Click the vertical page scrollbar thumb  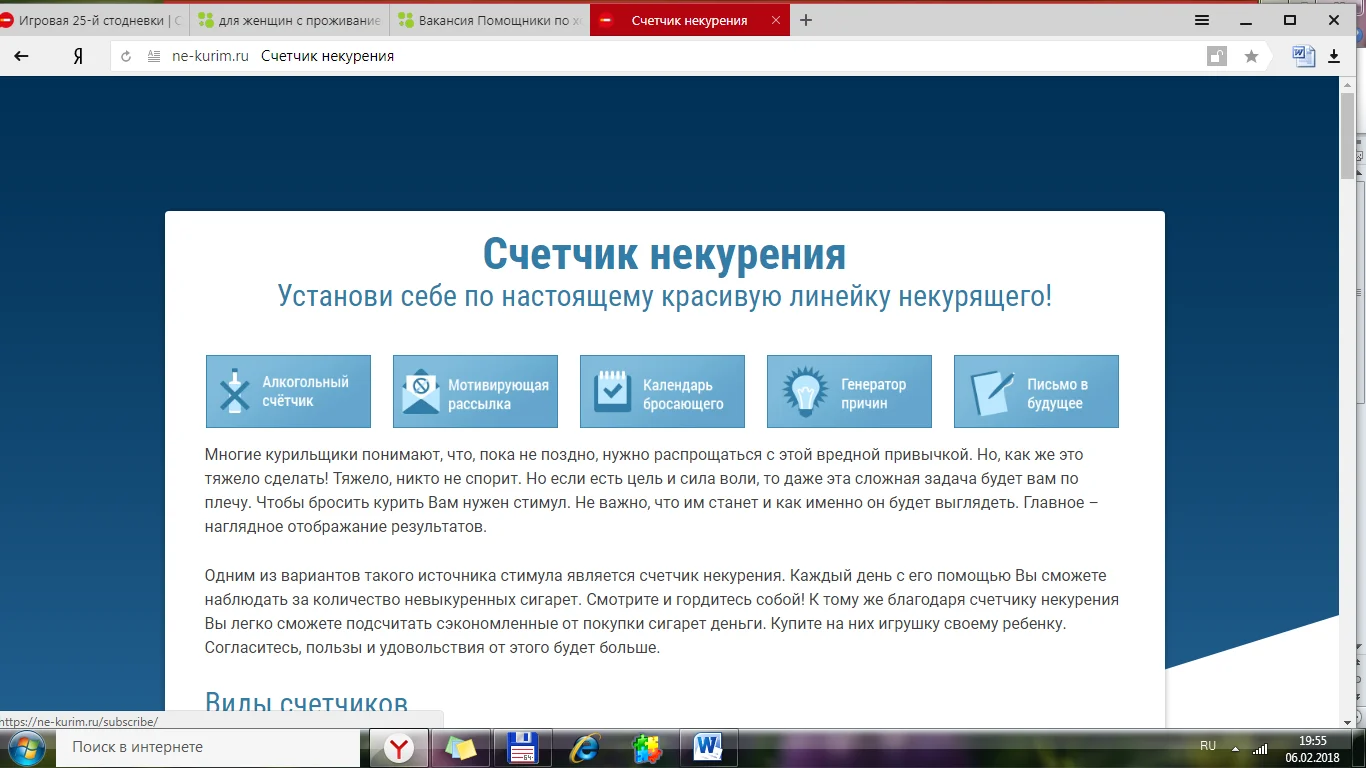[1347, 135]
